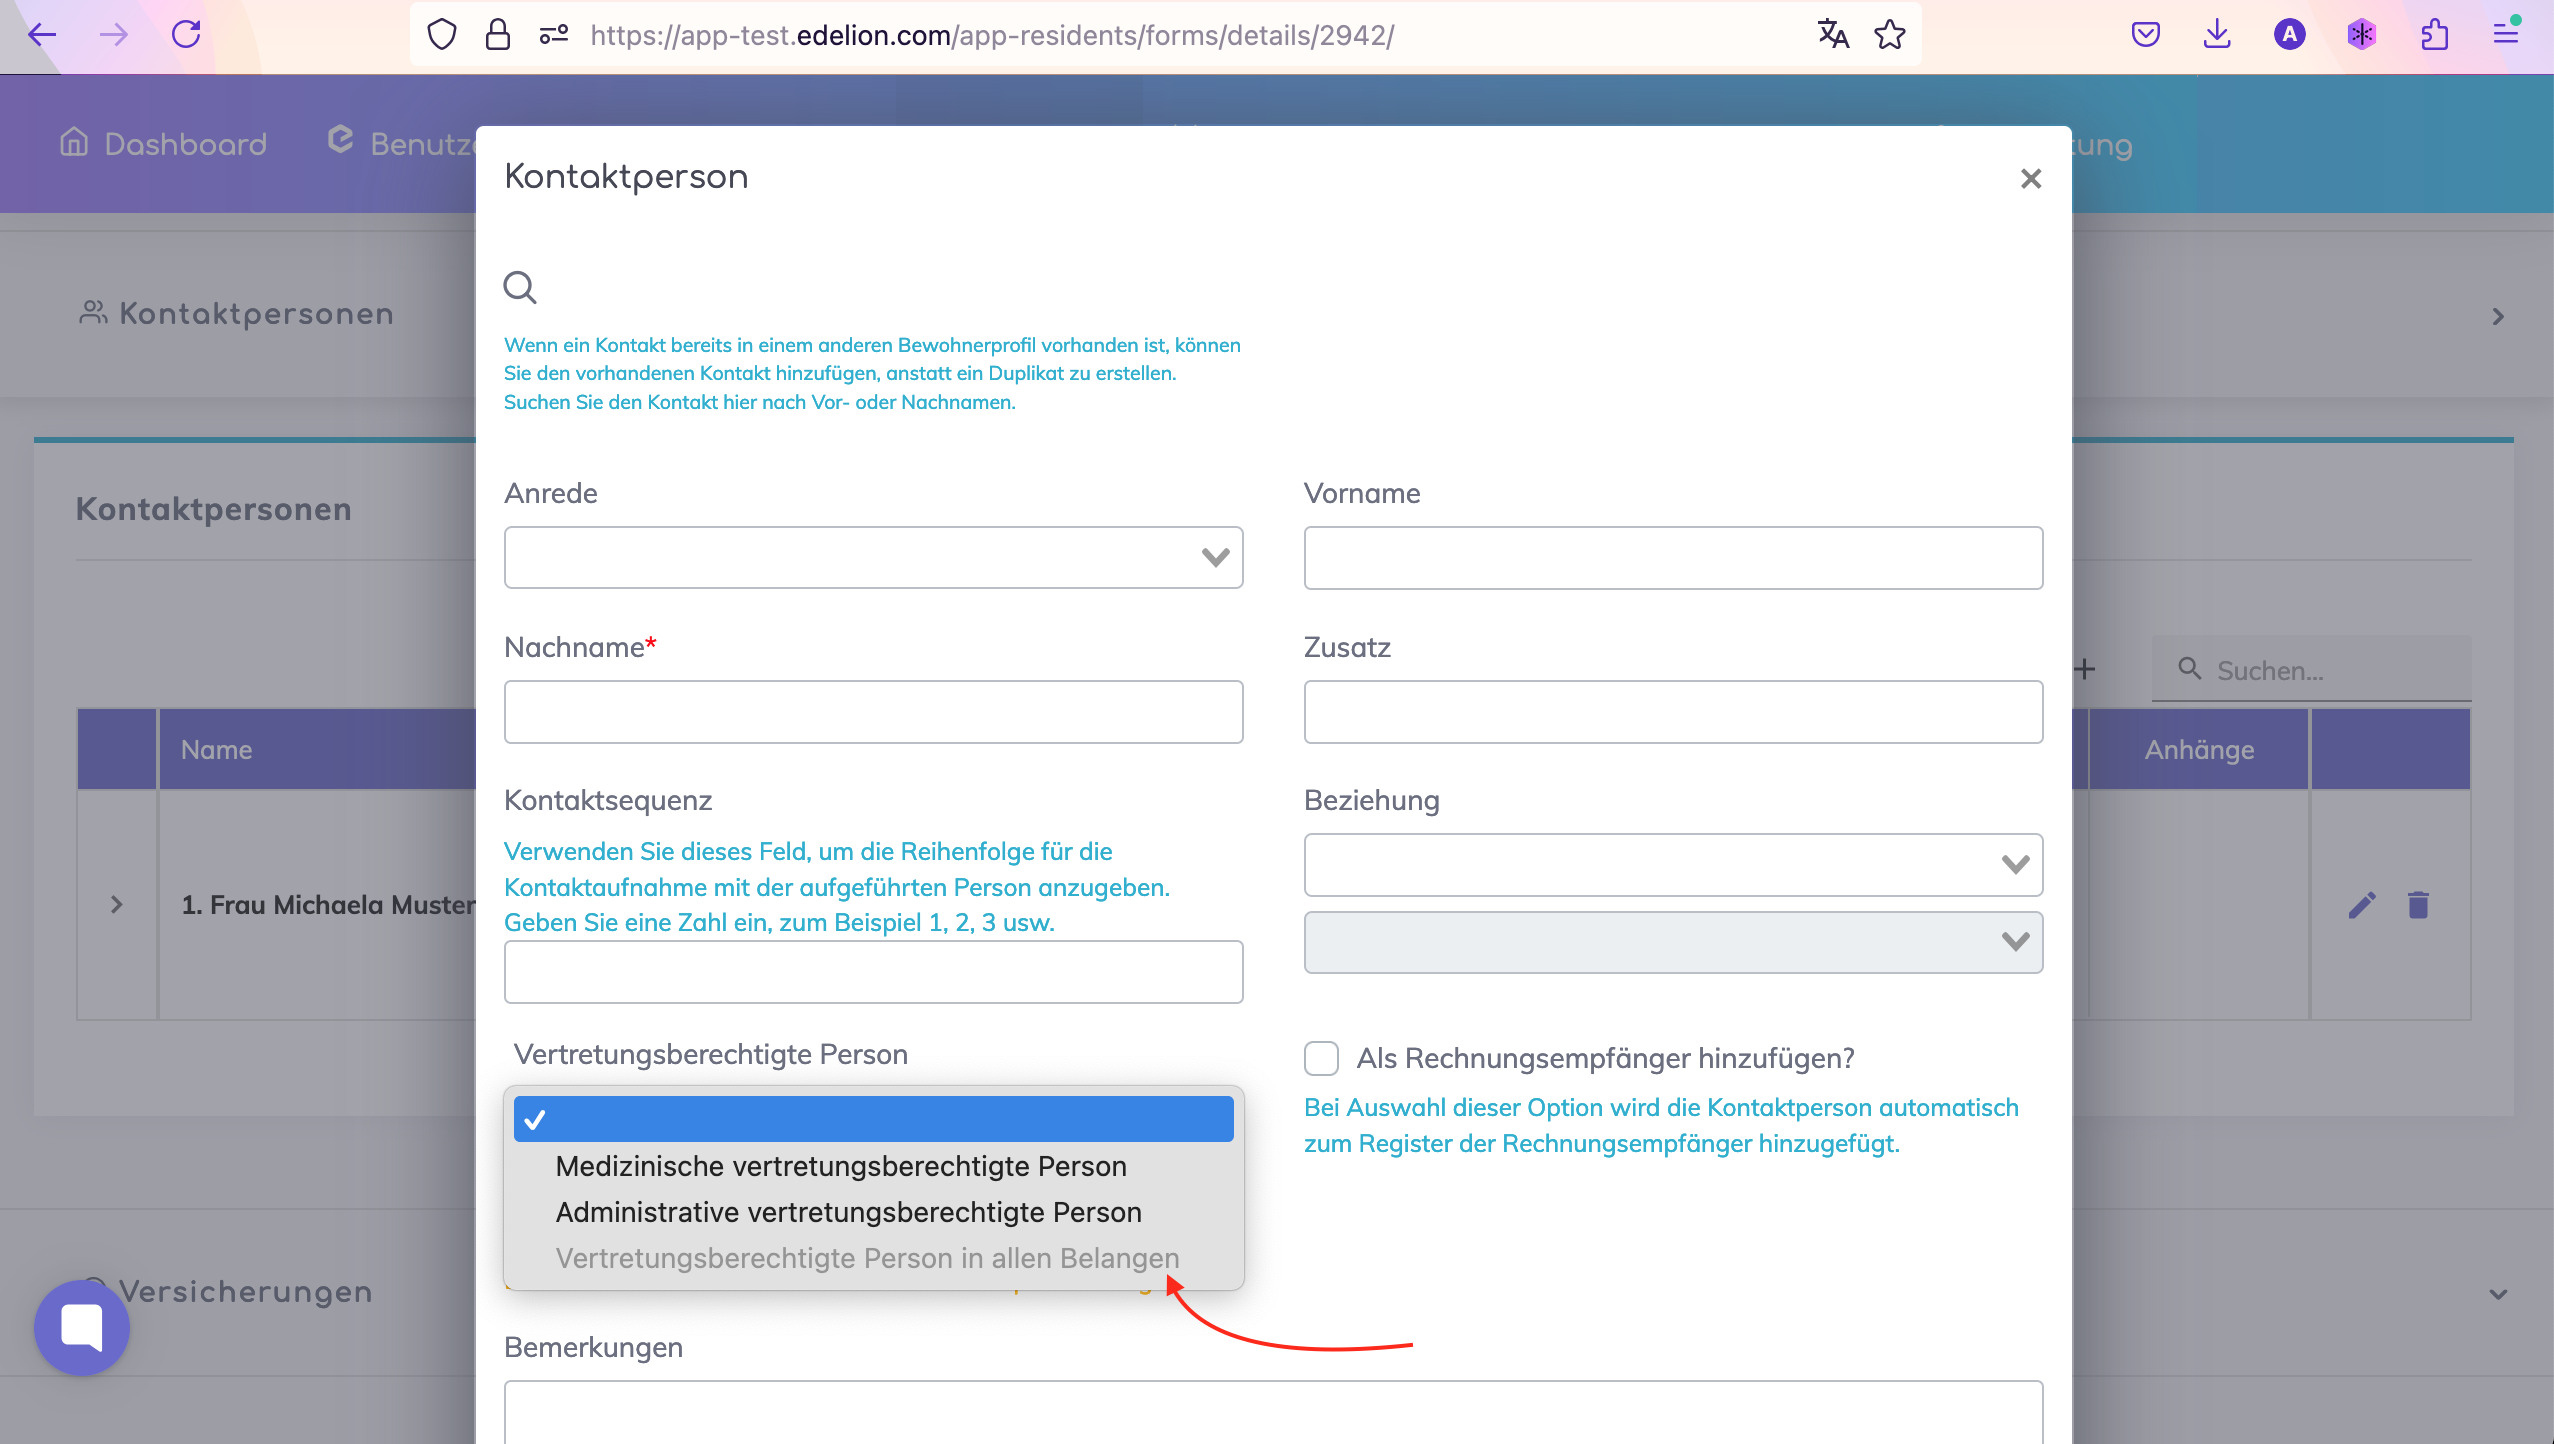Click the Nachname input field
The width and height of the screenshot is (2554, 1444).
873,712
